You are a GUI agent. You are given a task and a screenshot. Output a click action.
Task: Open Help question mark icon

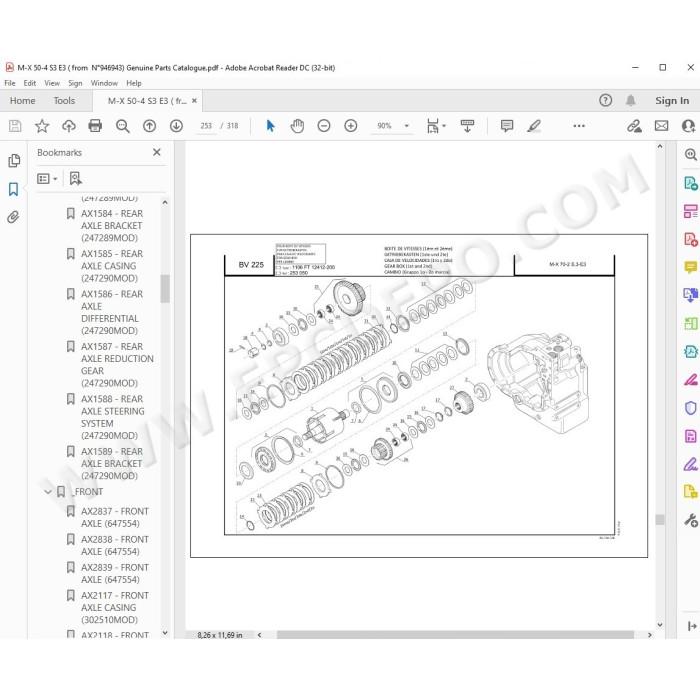(605, 100)
